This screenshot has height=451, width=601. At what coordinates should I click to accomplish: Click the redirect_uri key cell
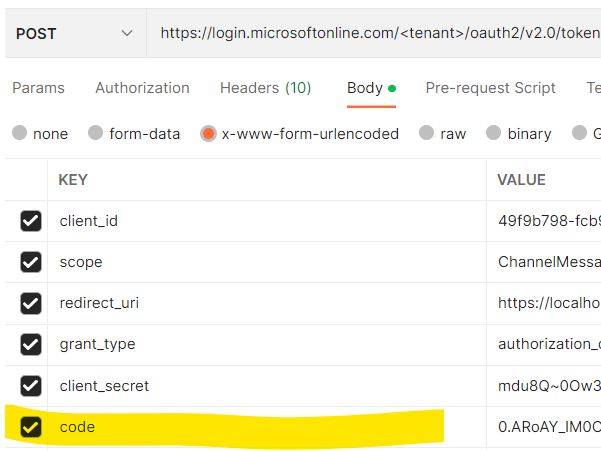coord(267,303)
